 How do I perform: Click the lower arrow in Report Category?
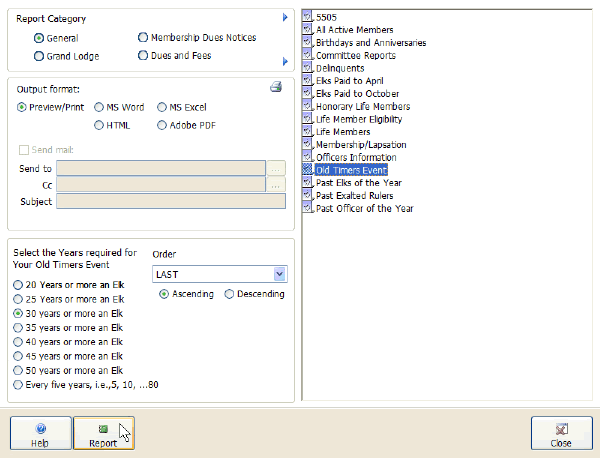(285, 62)
